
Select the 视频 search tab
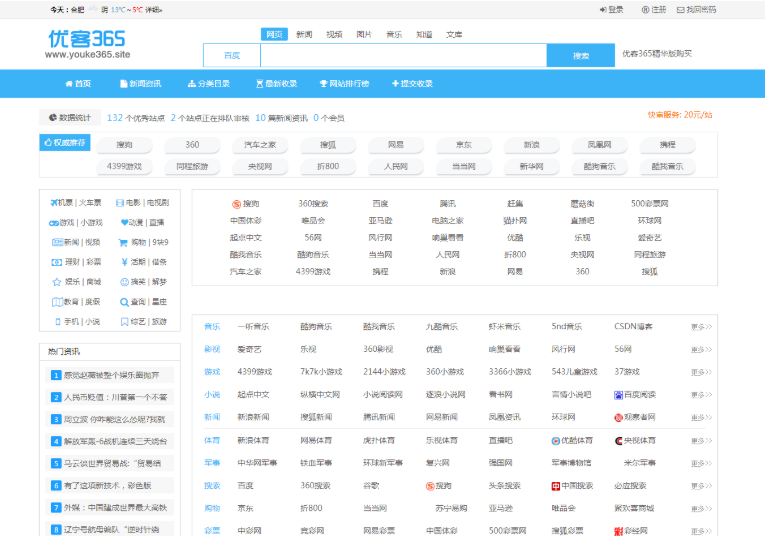[x=334, y=34]
